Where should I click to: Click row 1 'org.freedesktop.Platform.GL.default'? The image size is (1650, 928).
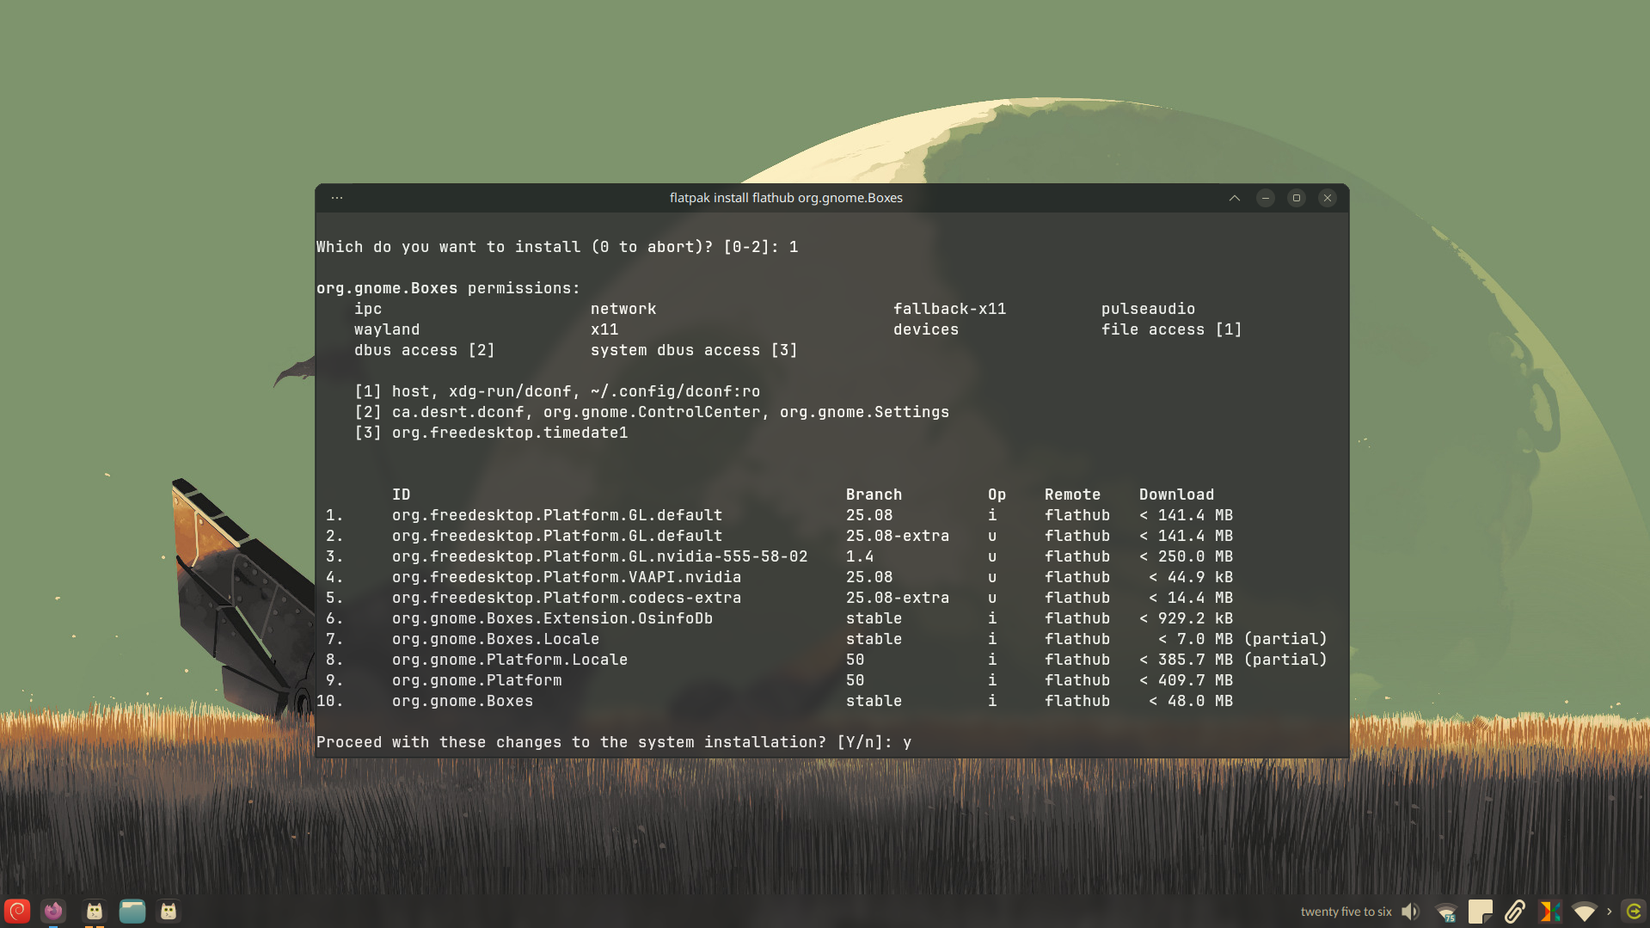(557, 516)
